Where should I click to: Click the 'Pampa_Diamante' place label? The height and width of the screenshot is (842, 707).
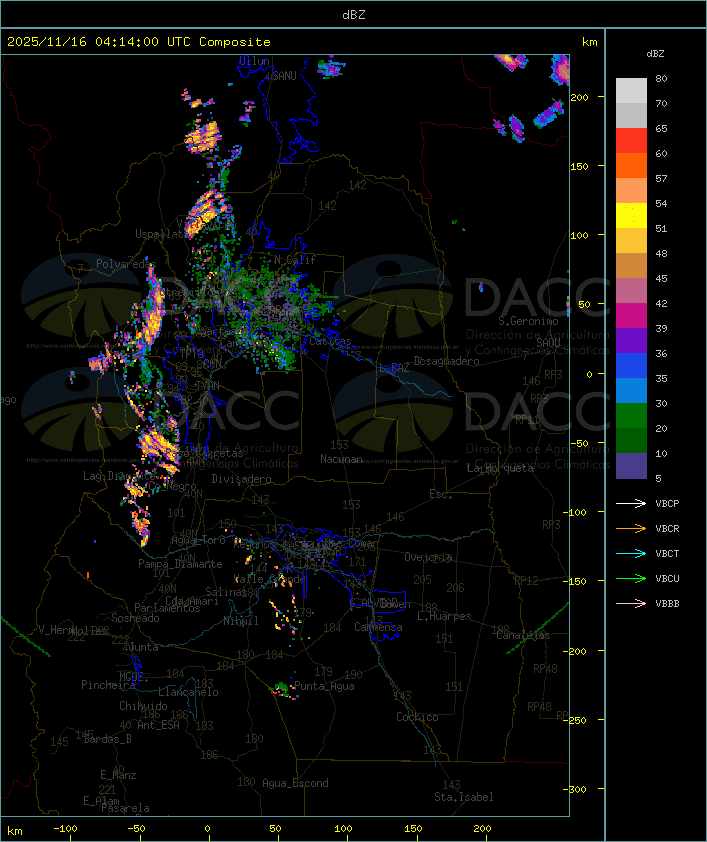click(180, 564)
